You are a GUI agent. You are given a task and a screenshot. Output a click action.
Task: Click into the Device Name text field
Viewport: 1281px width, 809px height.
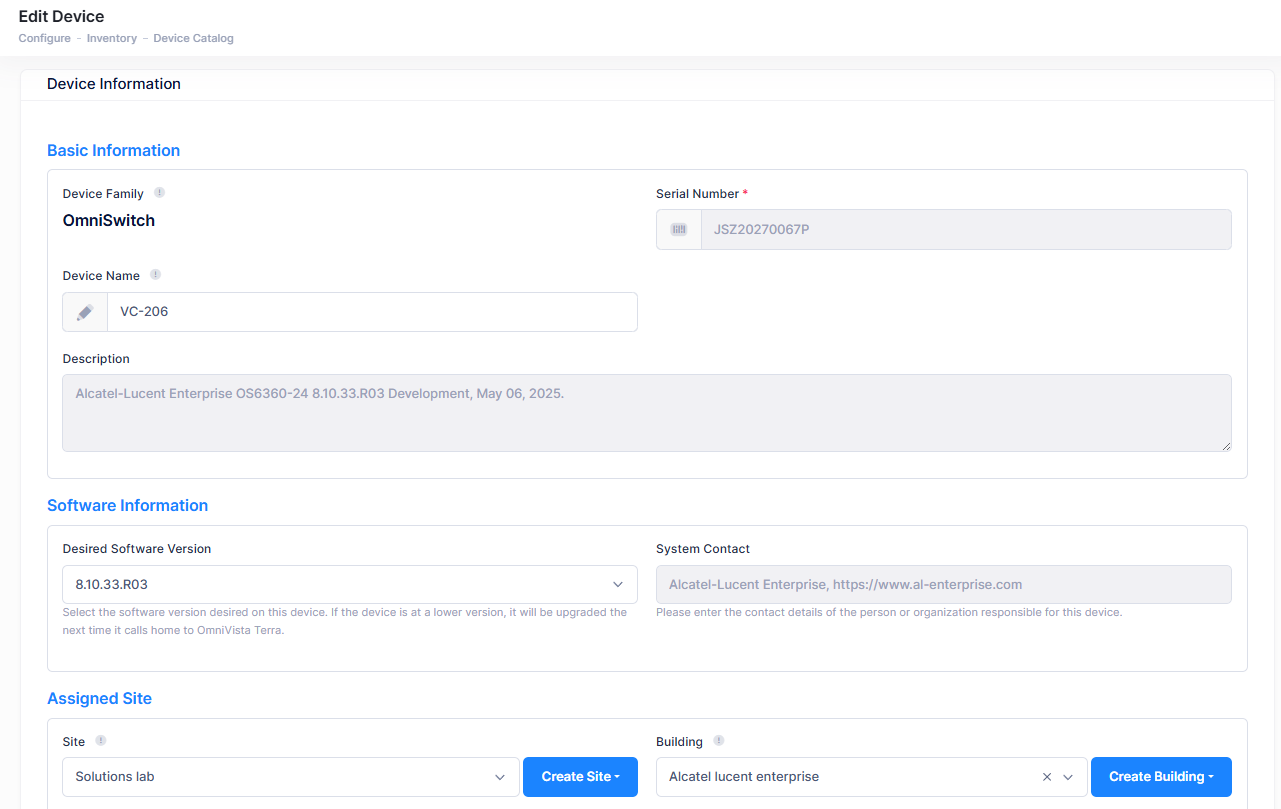pos(371,312)
